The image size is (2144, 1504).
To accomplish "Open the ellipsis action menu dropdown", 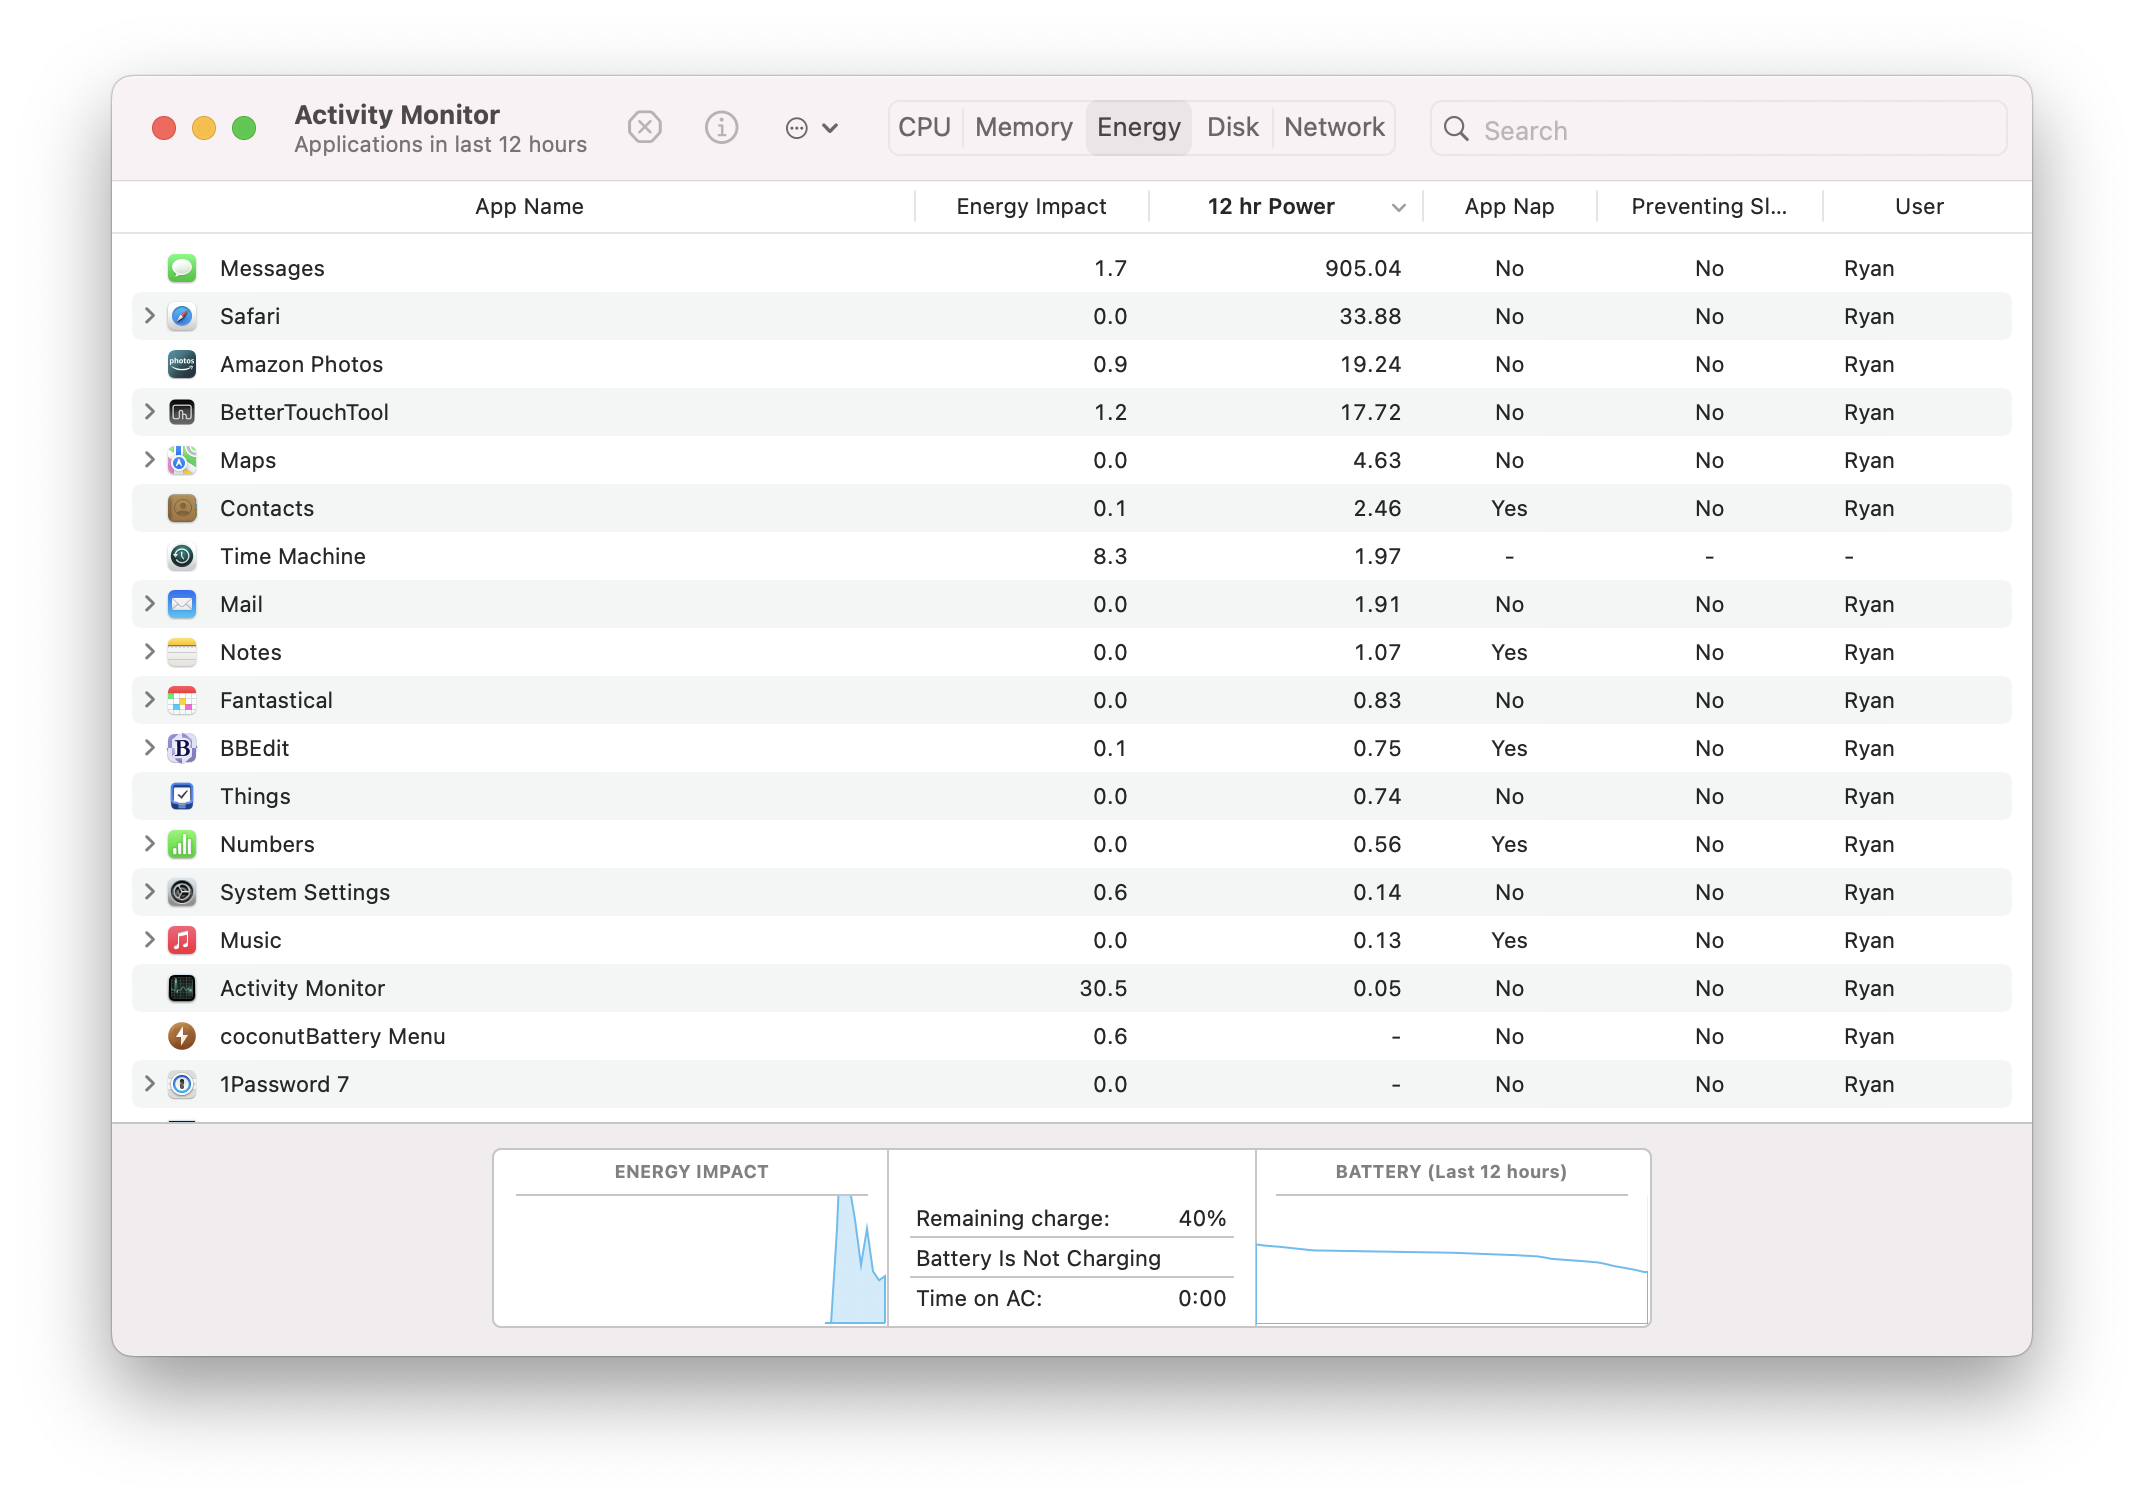I will 811,128.
